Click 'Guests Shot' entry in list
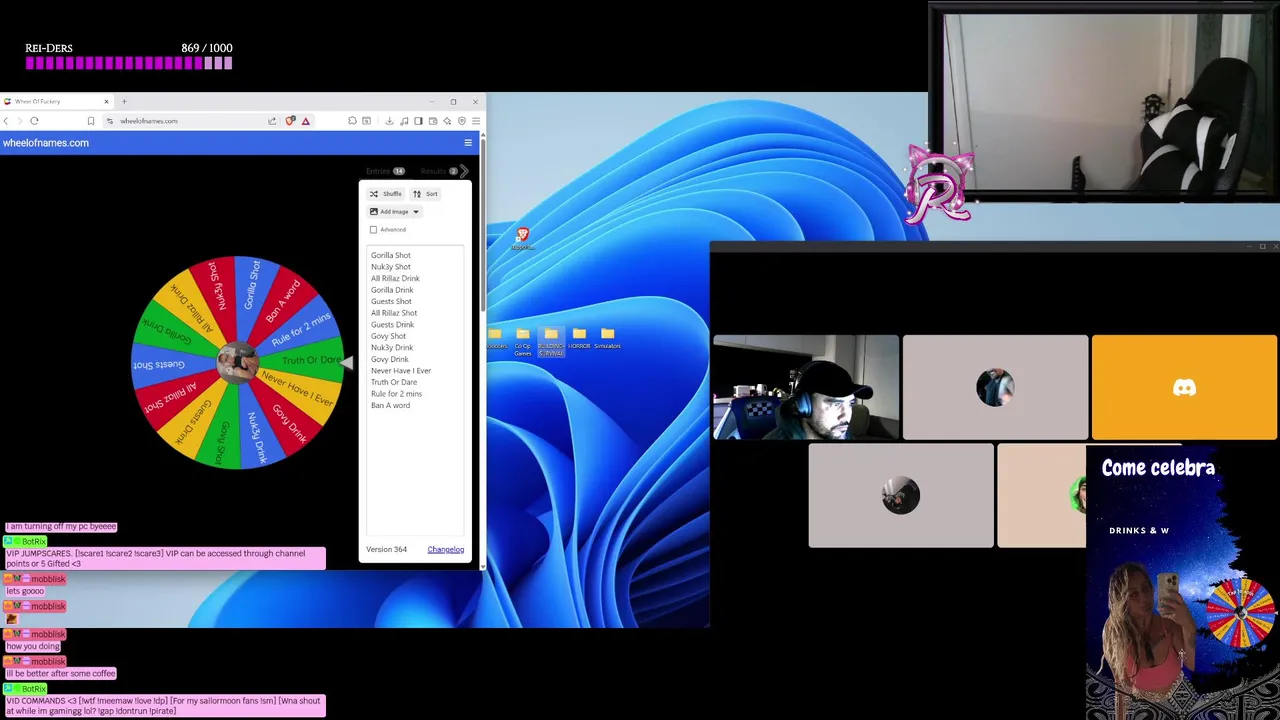 click(391, 301)
